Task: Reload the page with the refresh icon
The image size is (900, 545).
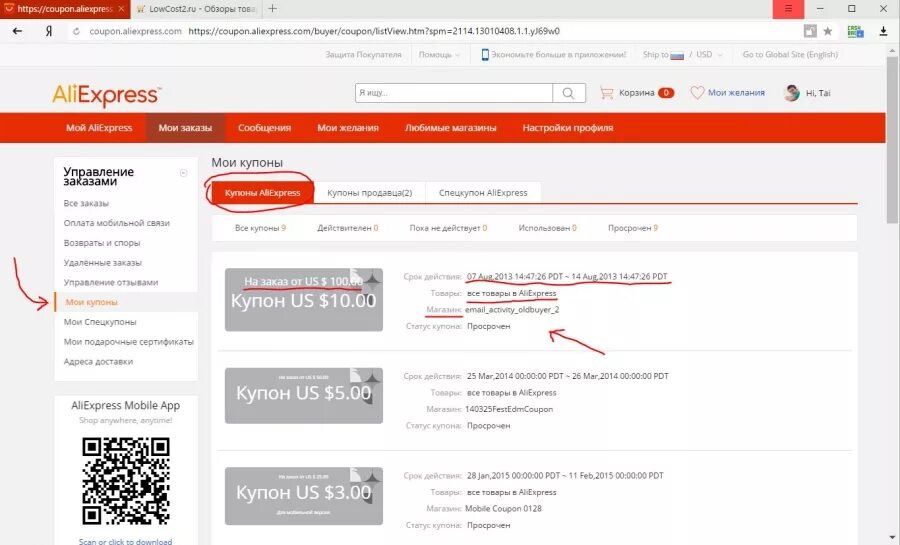Action: click(76, 32)
